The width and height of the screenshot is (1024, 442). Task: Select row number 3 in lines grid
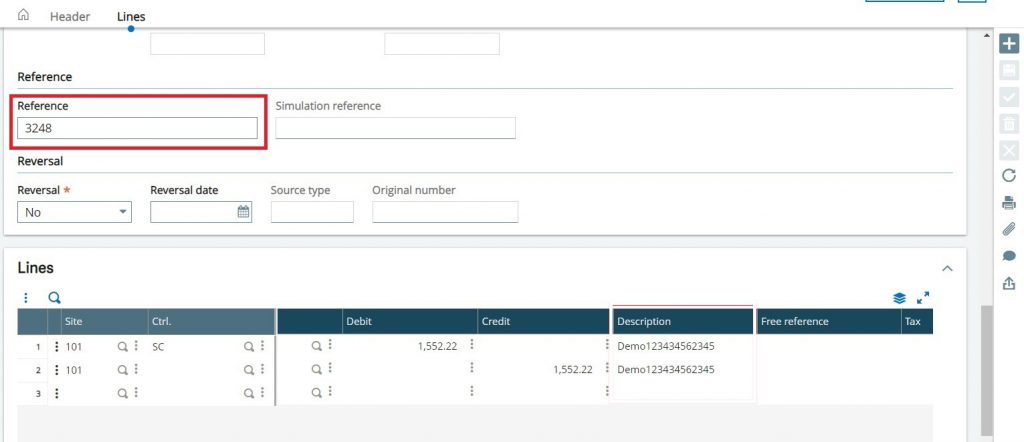point(38,394)
